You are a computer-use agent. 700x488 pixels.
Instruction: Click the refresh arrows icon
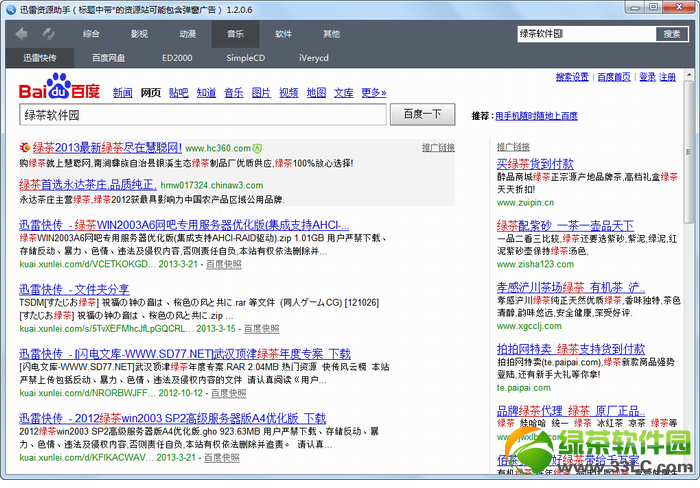(x=48, y=34)
